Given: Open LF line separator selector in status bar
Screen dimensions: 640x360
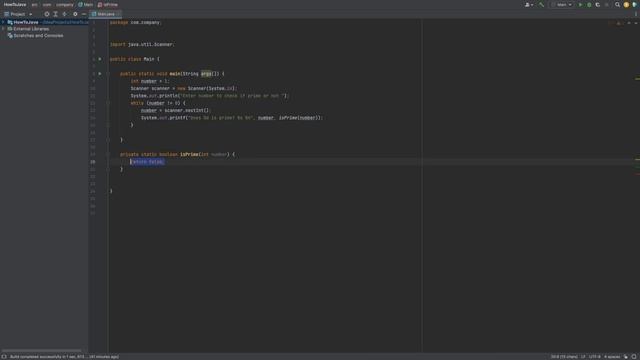Looking at the screenshot, I should pyautogui.click(x=583, y=357).
